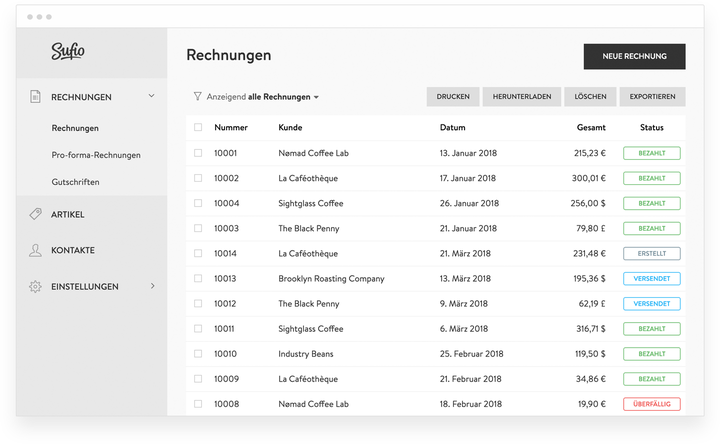
Task: Click the Einstellungen gear icon
Action: coord(35,287)
